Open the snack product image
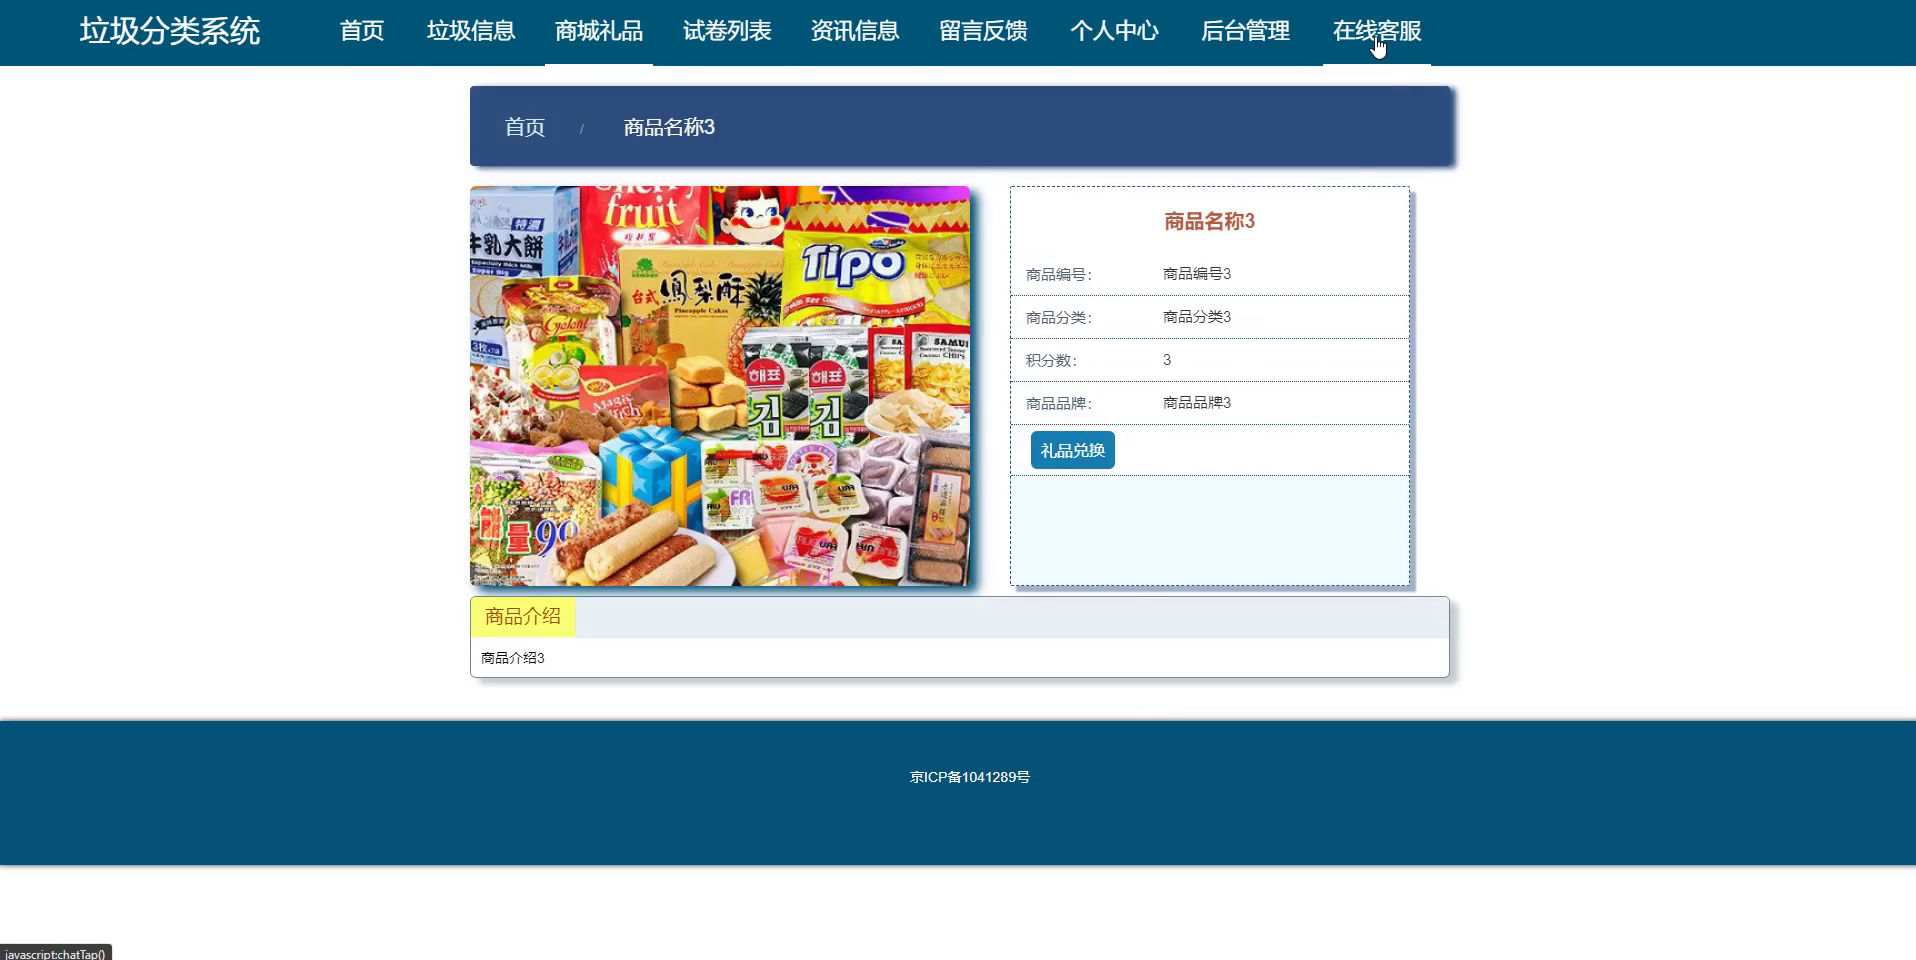The width and height of the screenshot is (1916, 960). [x=720, y=386]
